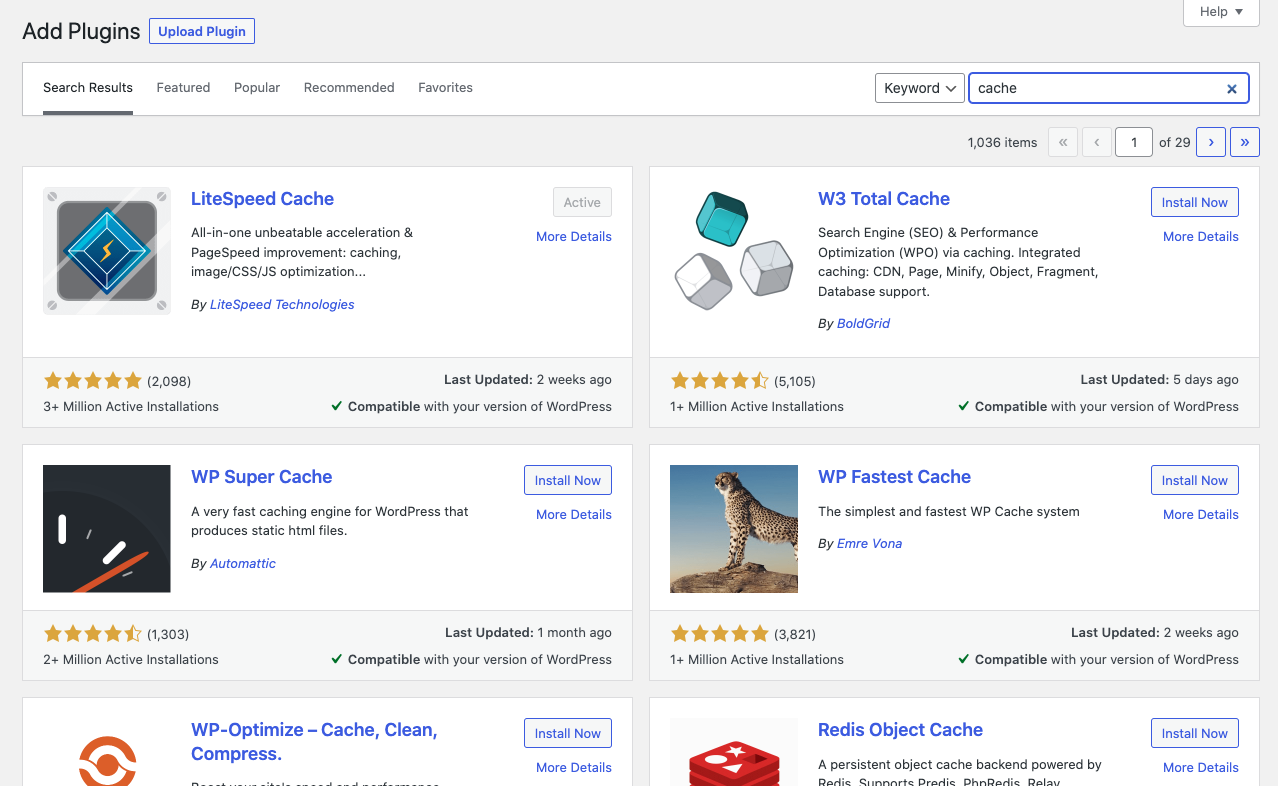Open the LiteSpeed Cache plugin icon
Image resolution: width=1278 pixels, height=786 pixels.
pos(107,251)
